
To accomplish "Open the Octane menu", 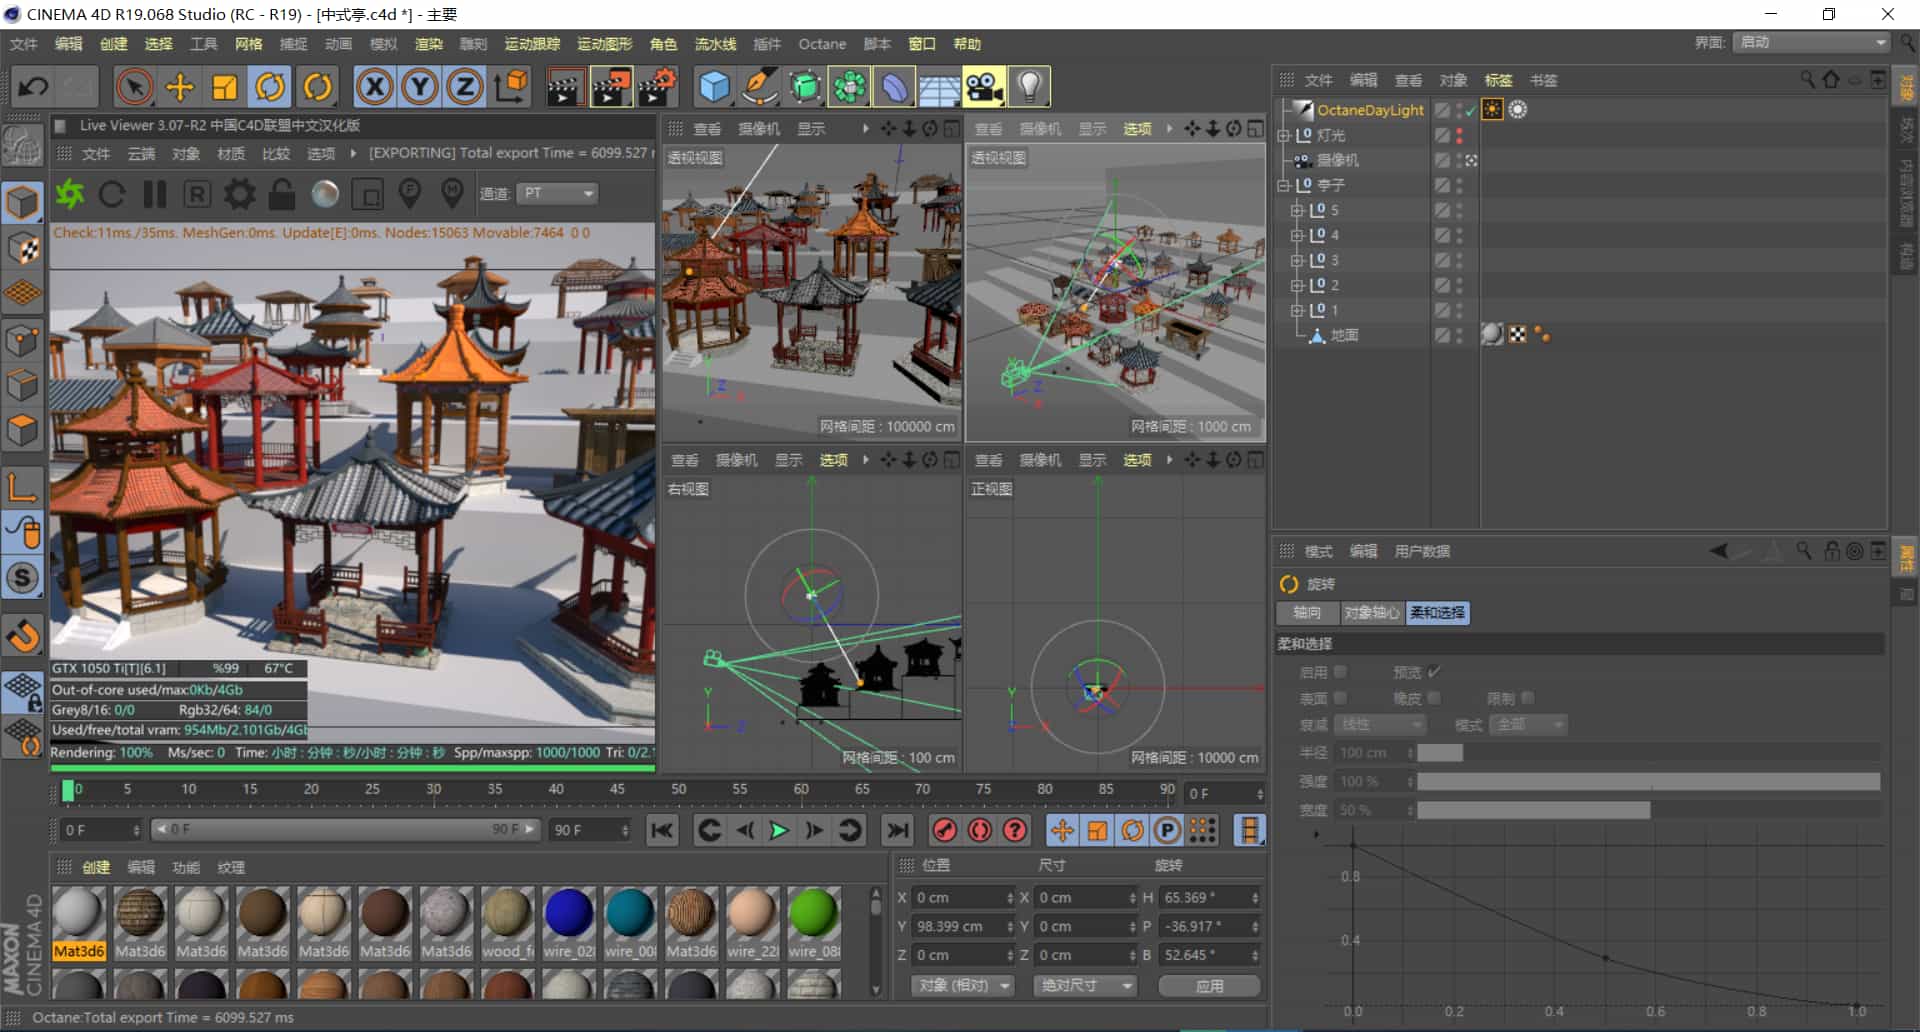I will tap(822, 44).
